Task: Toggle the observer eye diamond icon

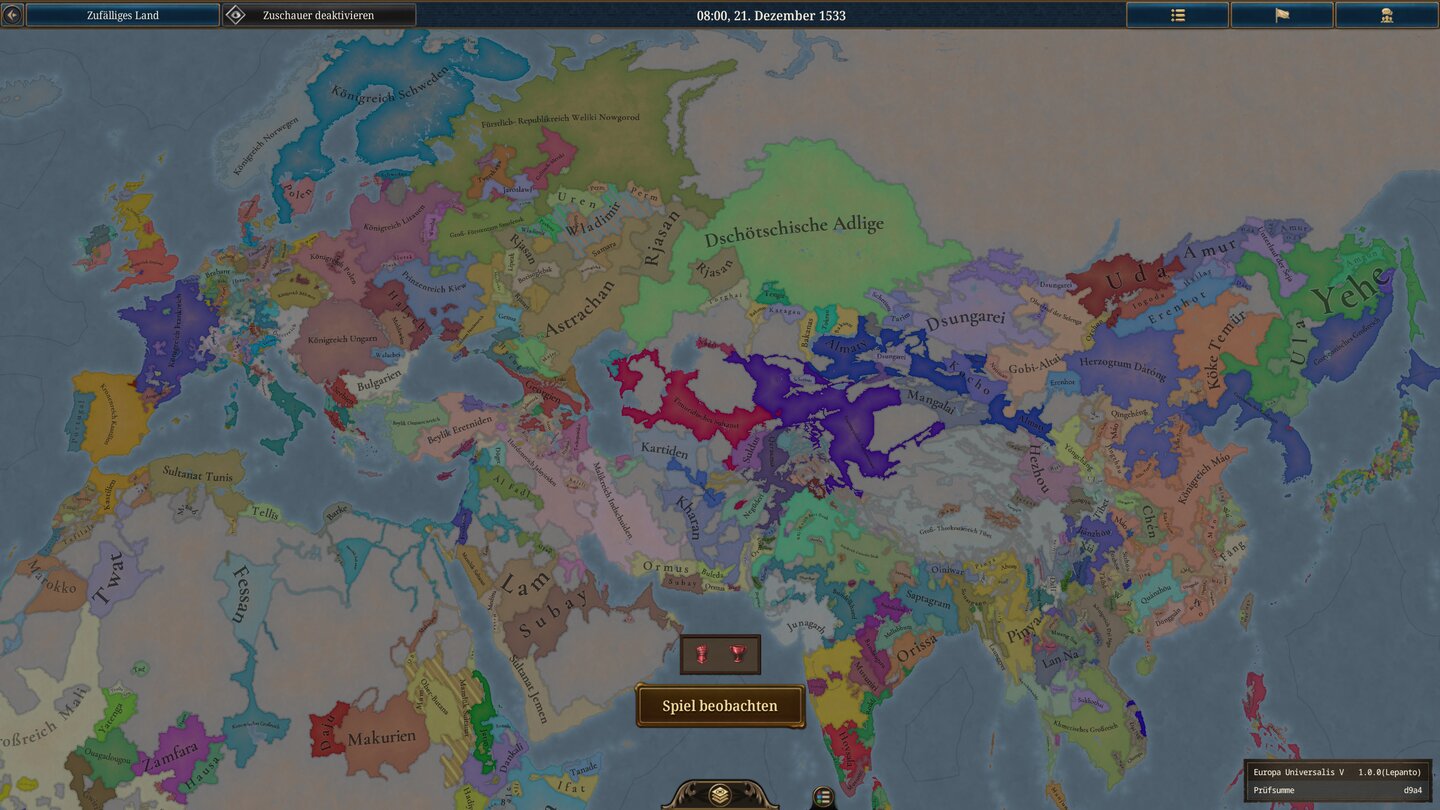Action: point(235,15)
